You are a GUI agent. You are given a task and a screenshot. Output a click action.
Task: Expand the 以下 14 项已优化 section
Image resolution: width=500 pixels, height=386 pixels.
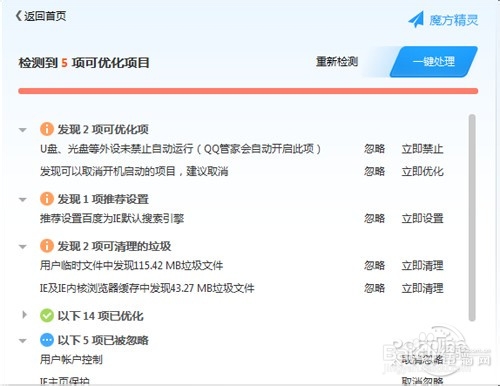[24, 315]
